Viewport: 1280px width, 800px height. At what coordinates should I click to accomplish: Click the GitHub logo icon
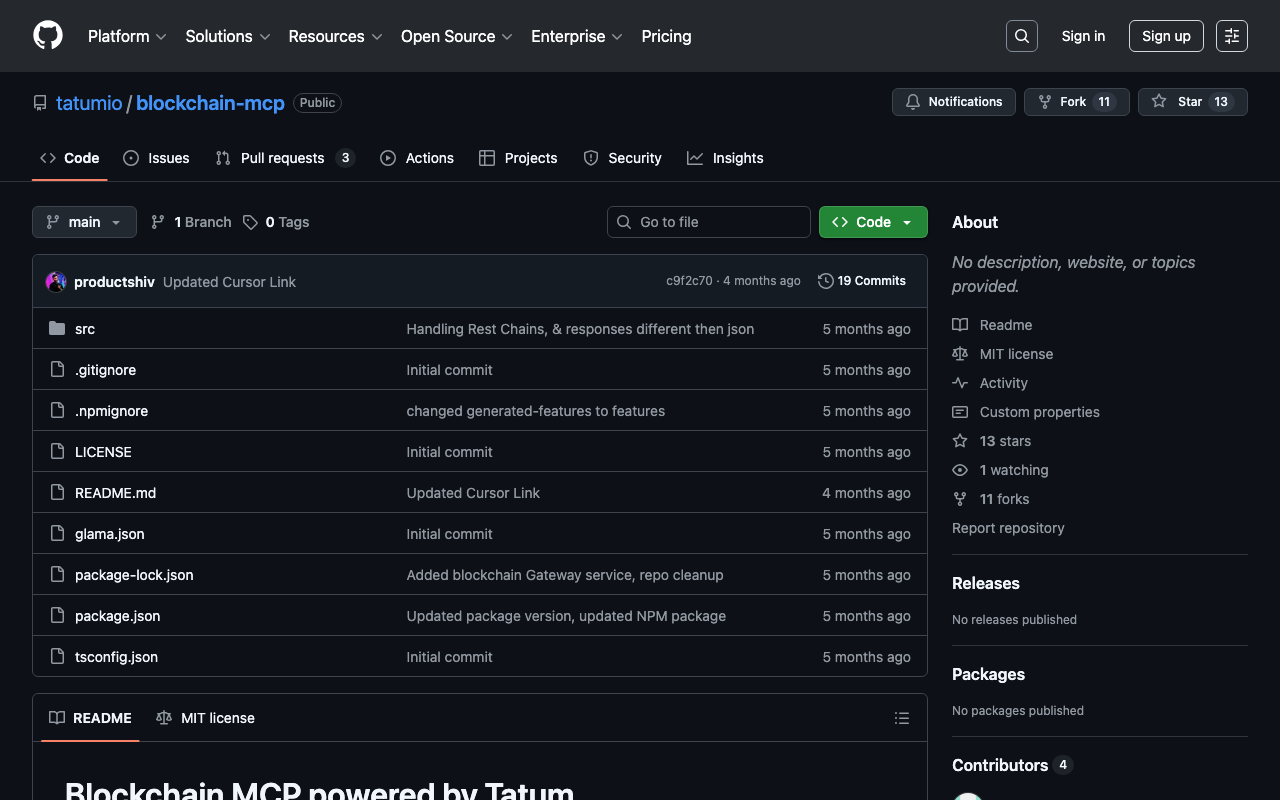(x=48, y=36)
